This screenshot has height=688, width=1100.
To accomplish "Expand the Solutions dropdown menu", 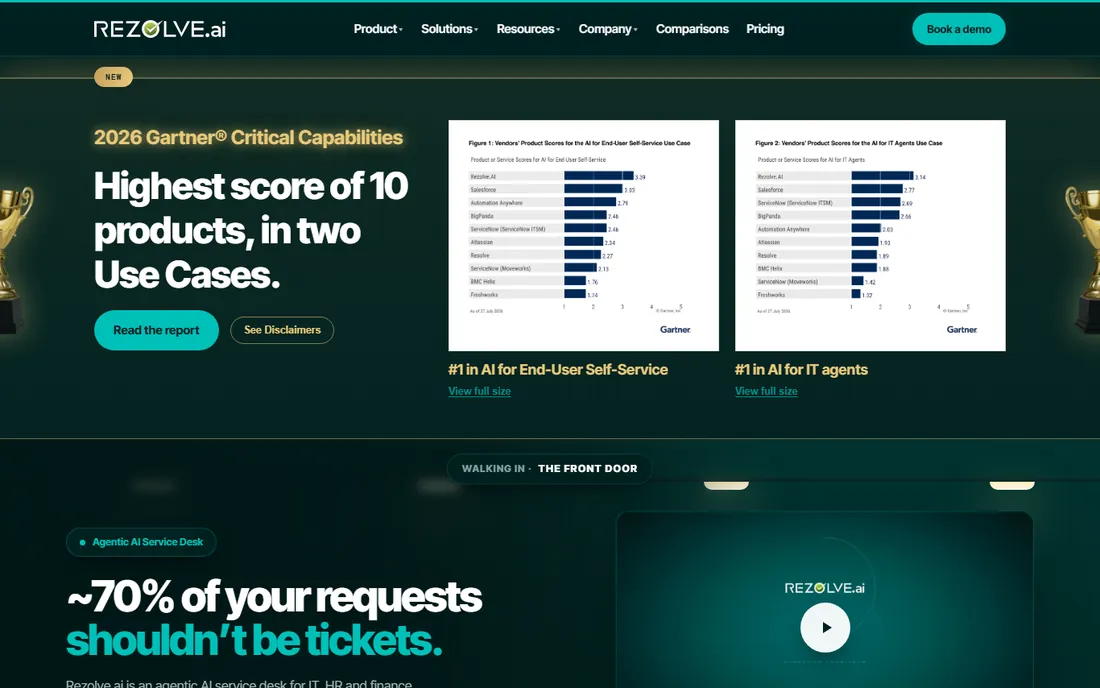I will [449, 29].
